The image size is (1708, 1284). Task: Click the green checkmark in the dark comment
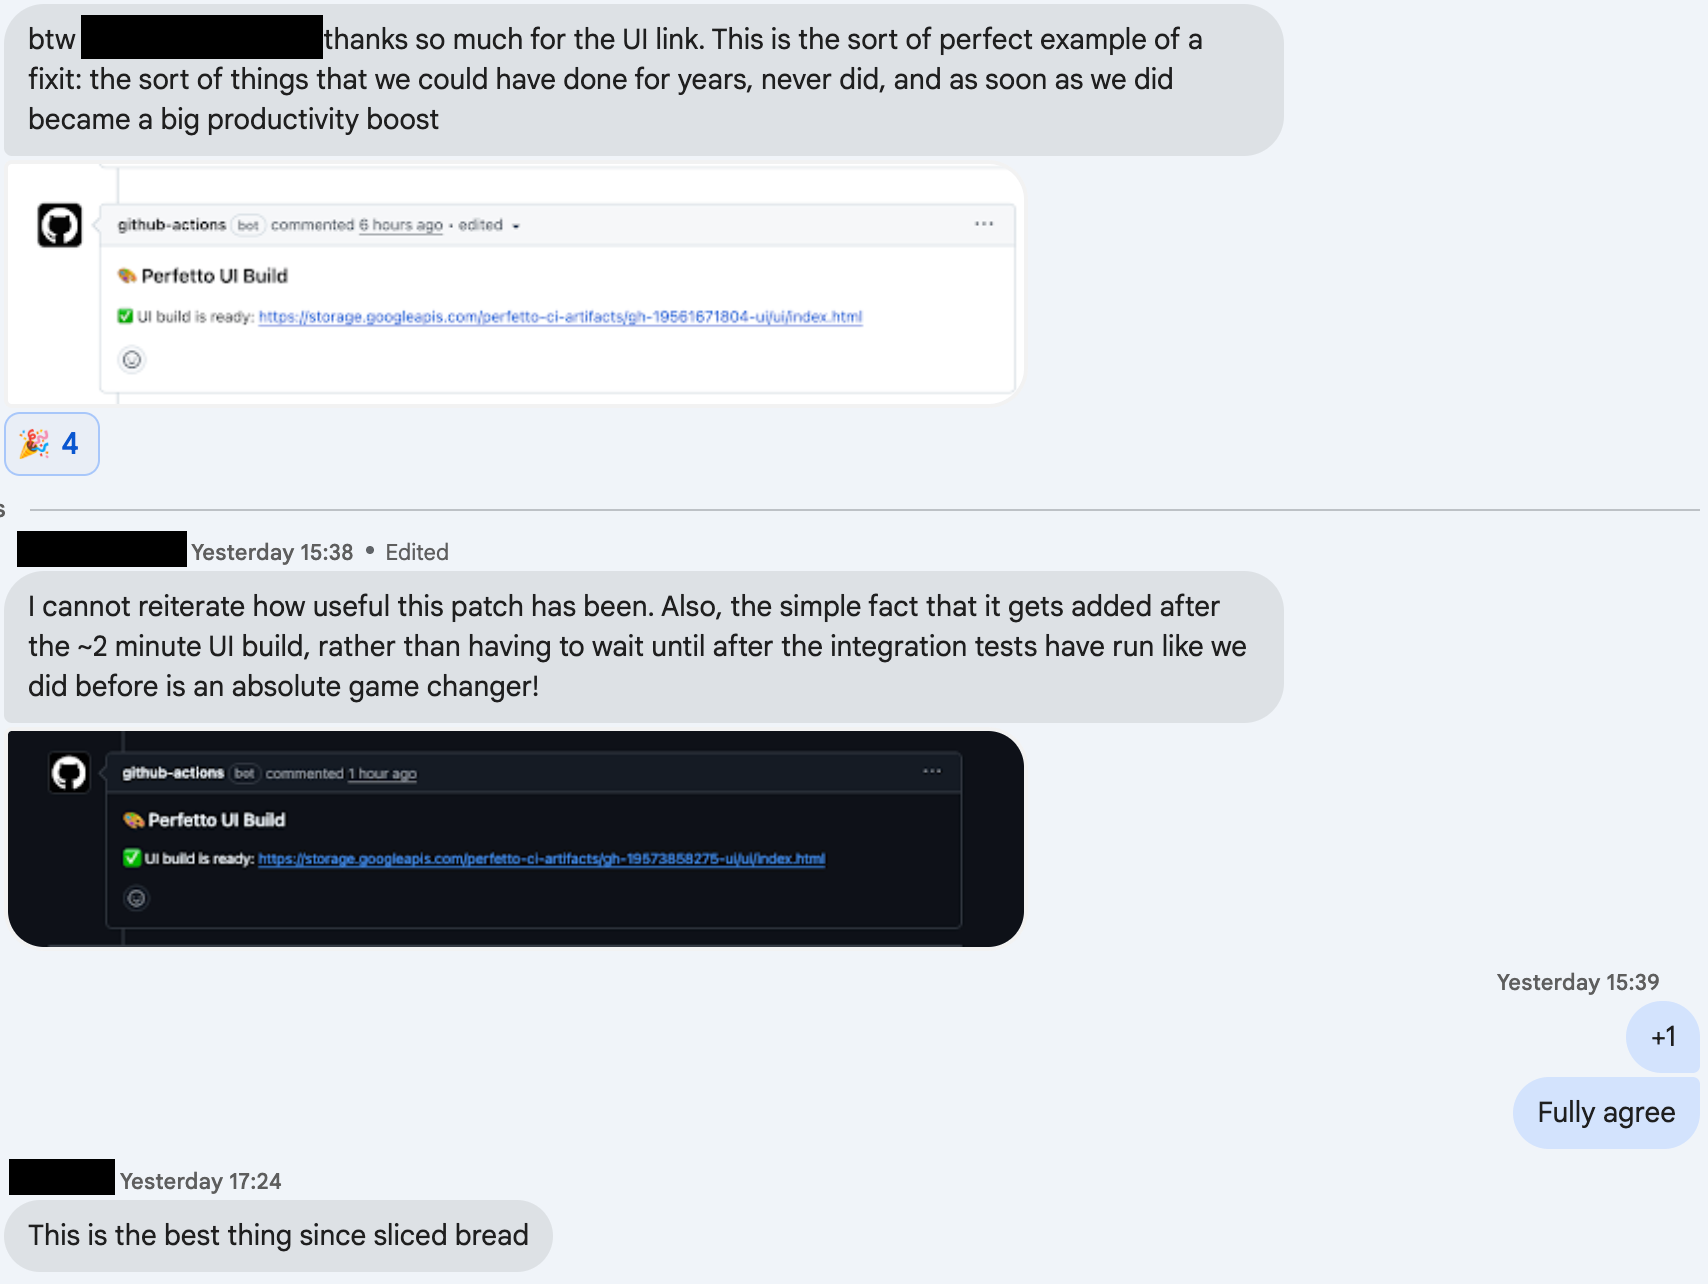tap(132, 858)
